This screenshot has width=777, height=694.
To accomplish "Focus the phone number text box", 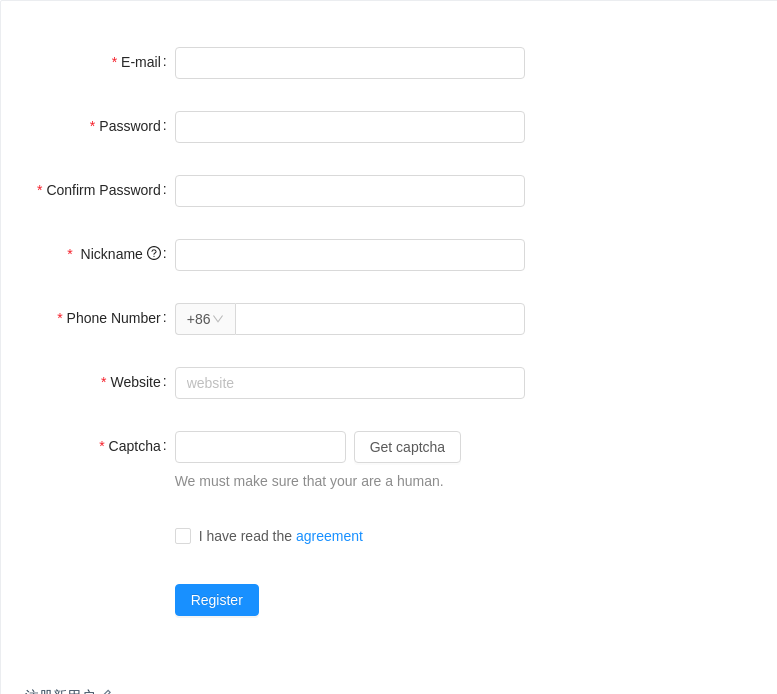I will coord(380,319).
